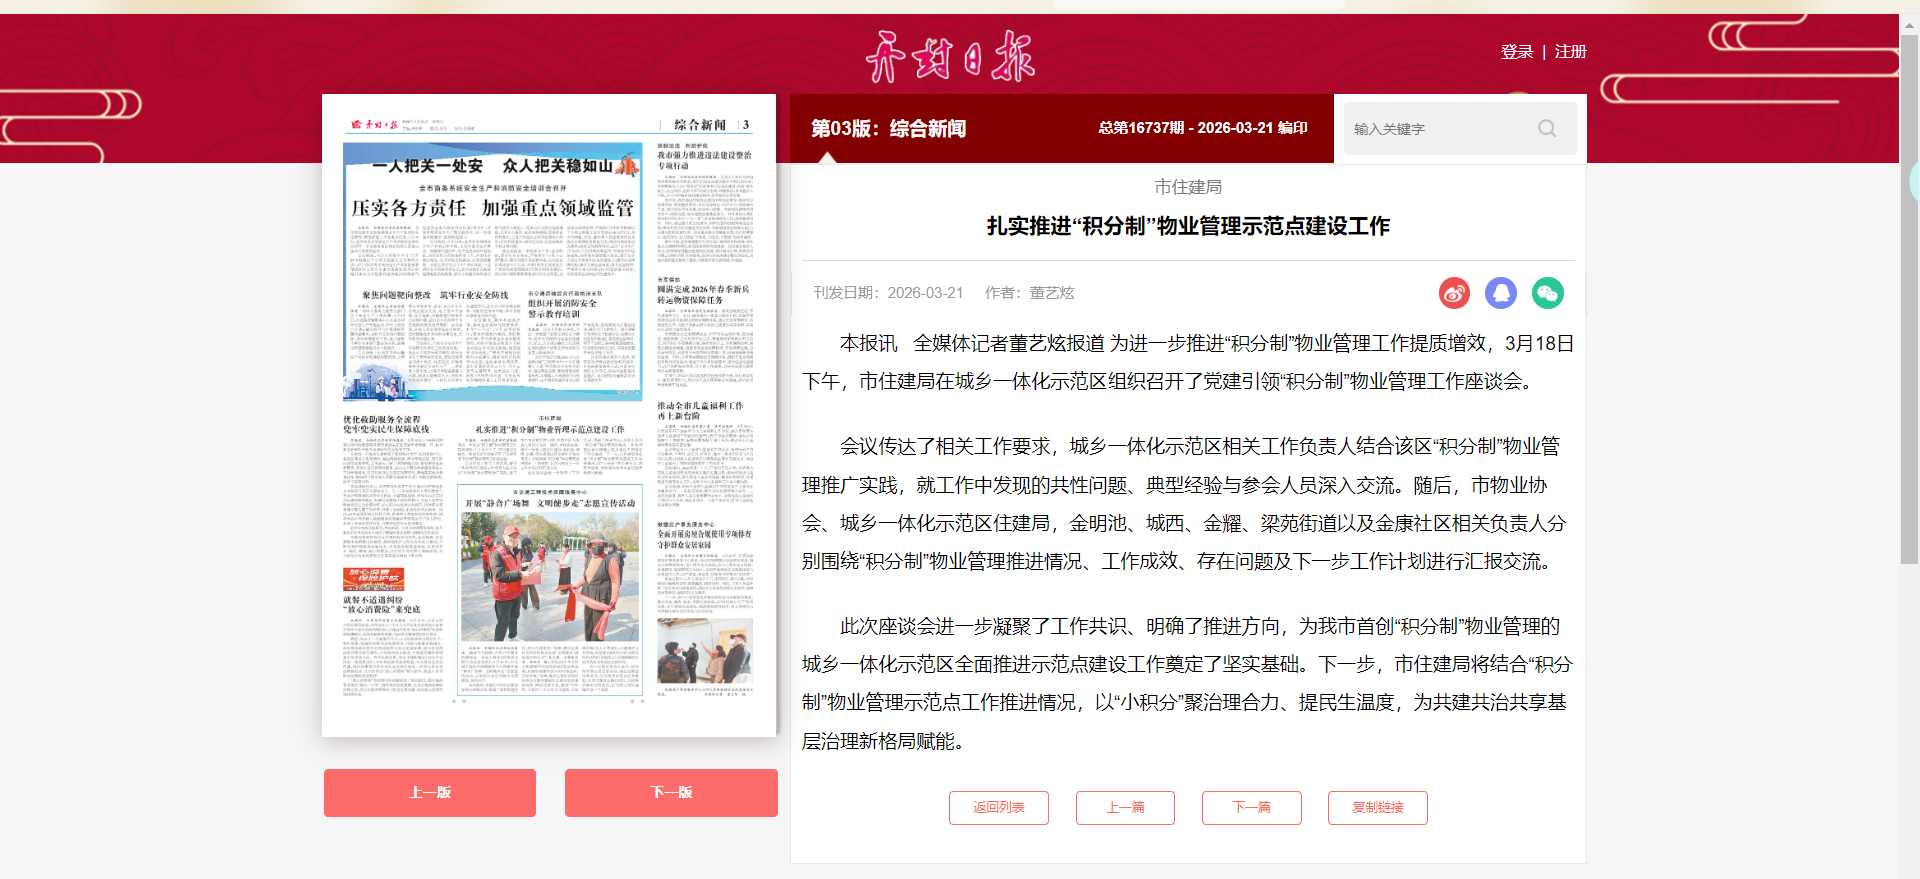
Task: Open the 登录 login link
Action: (x=1516, y=52)
